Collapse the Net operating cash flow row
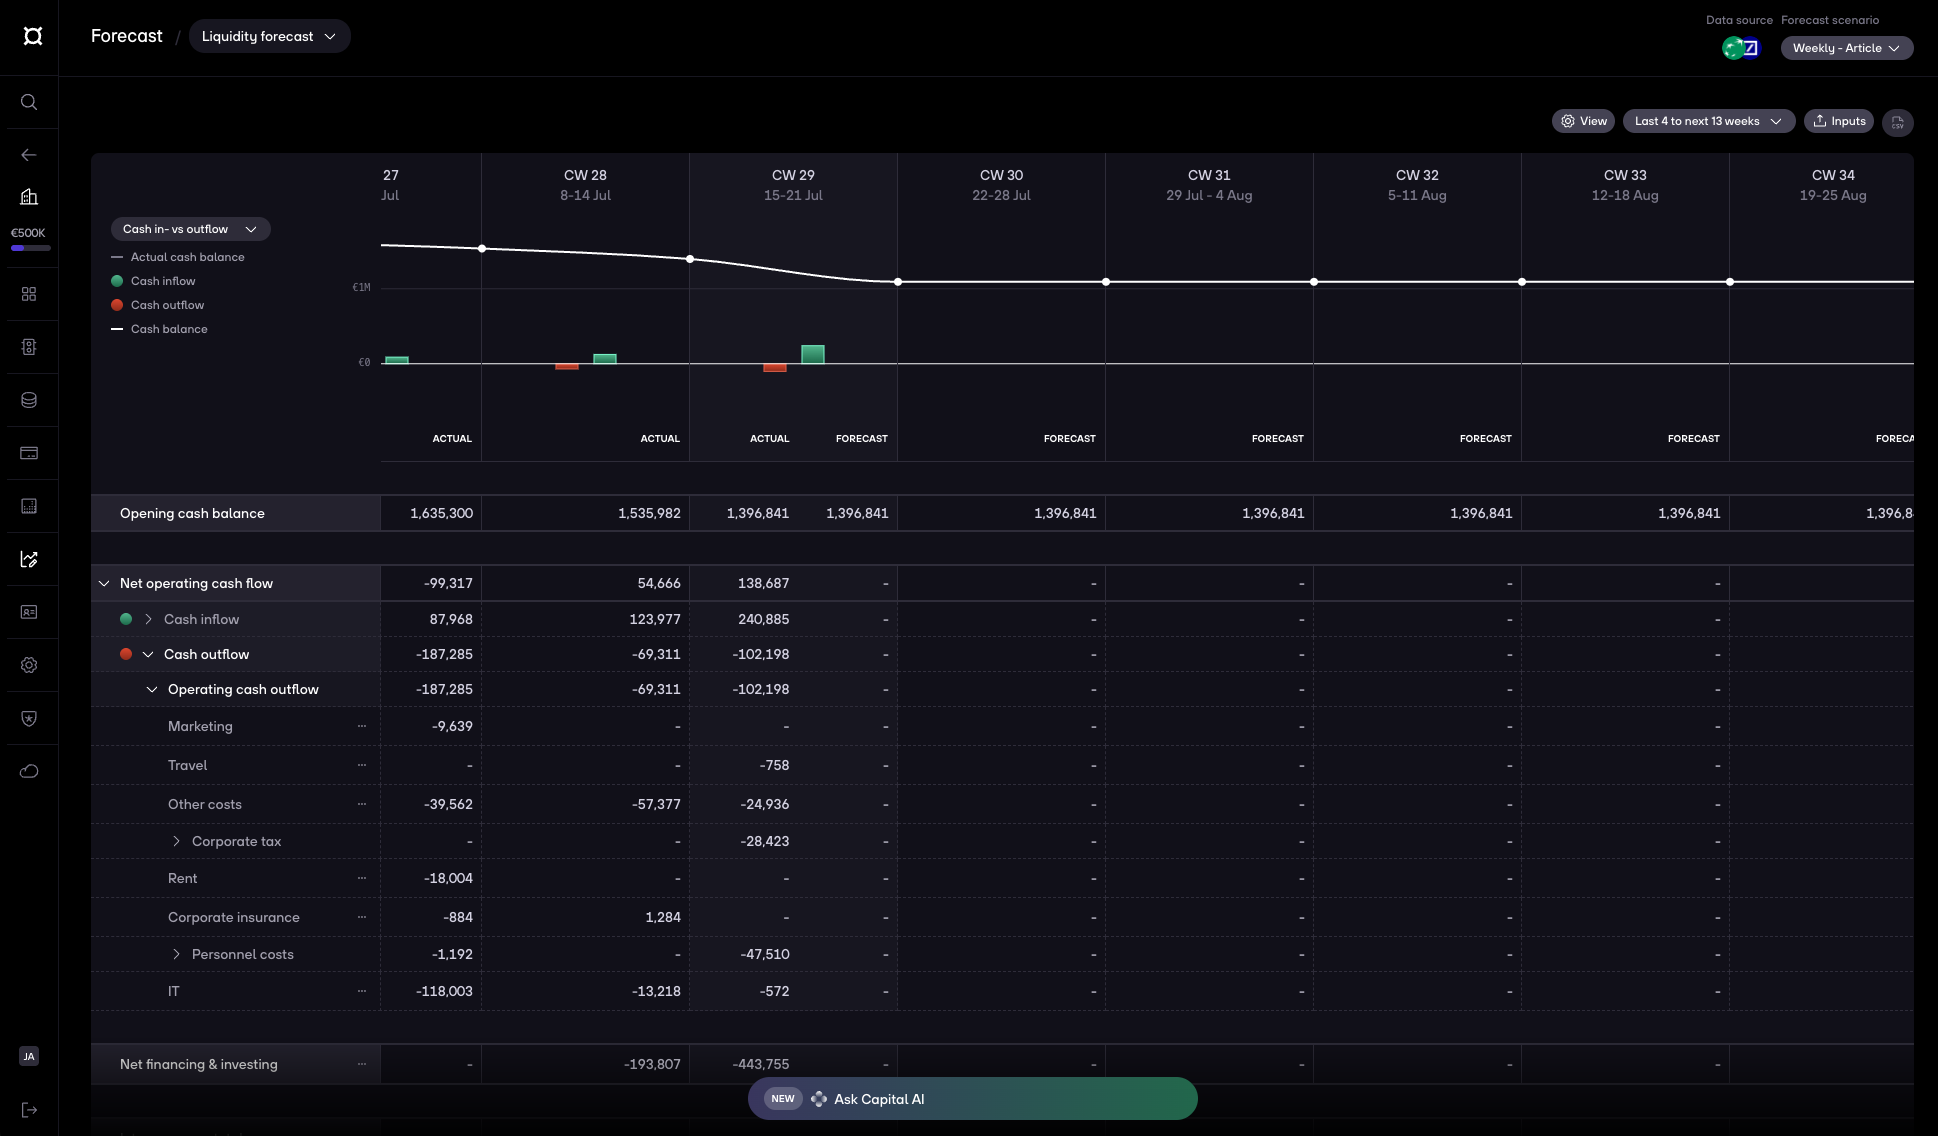The image size is (1938, 1136). (104, 583)
